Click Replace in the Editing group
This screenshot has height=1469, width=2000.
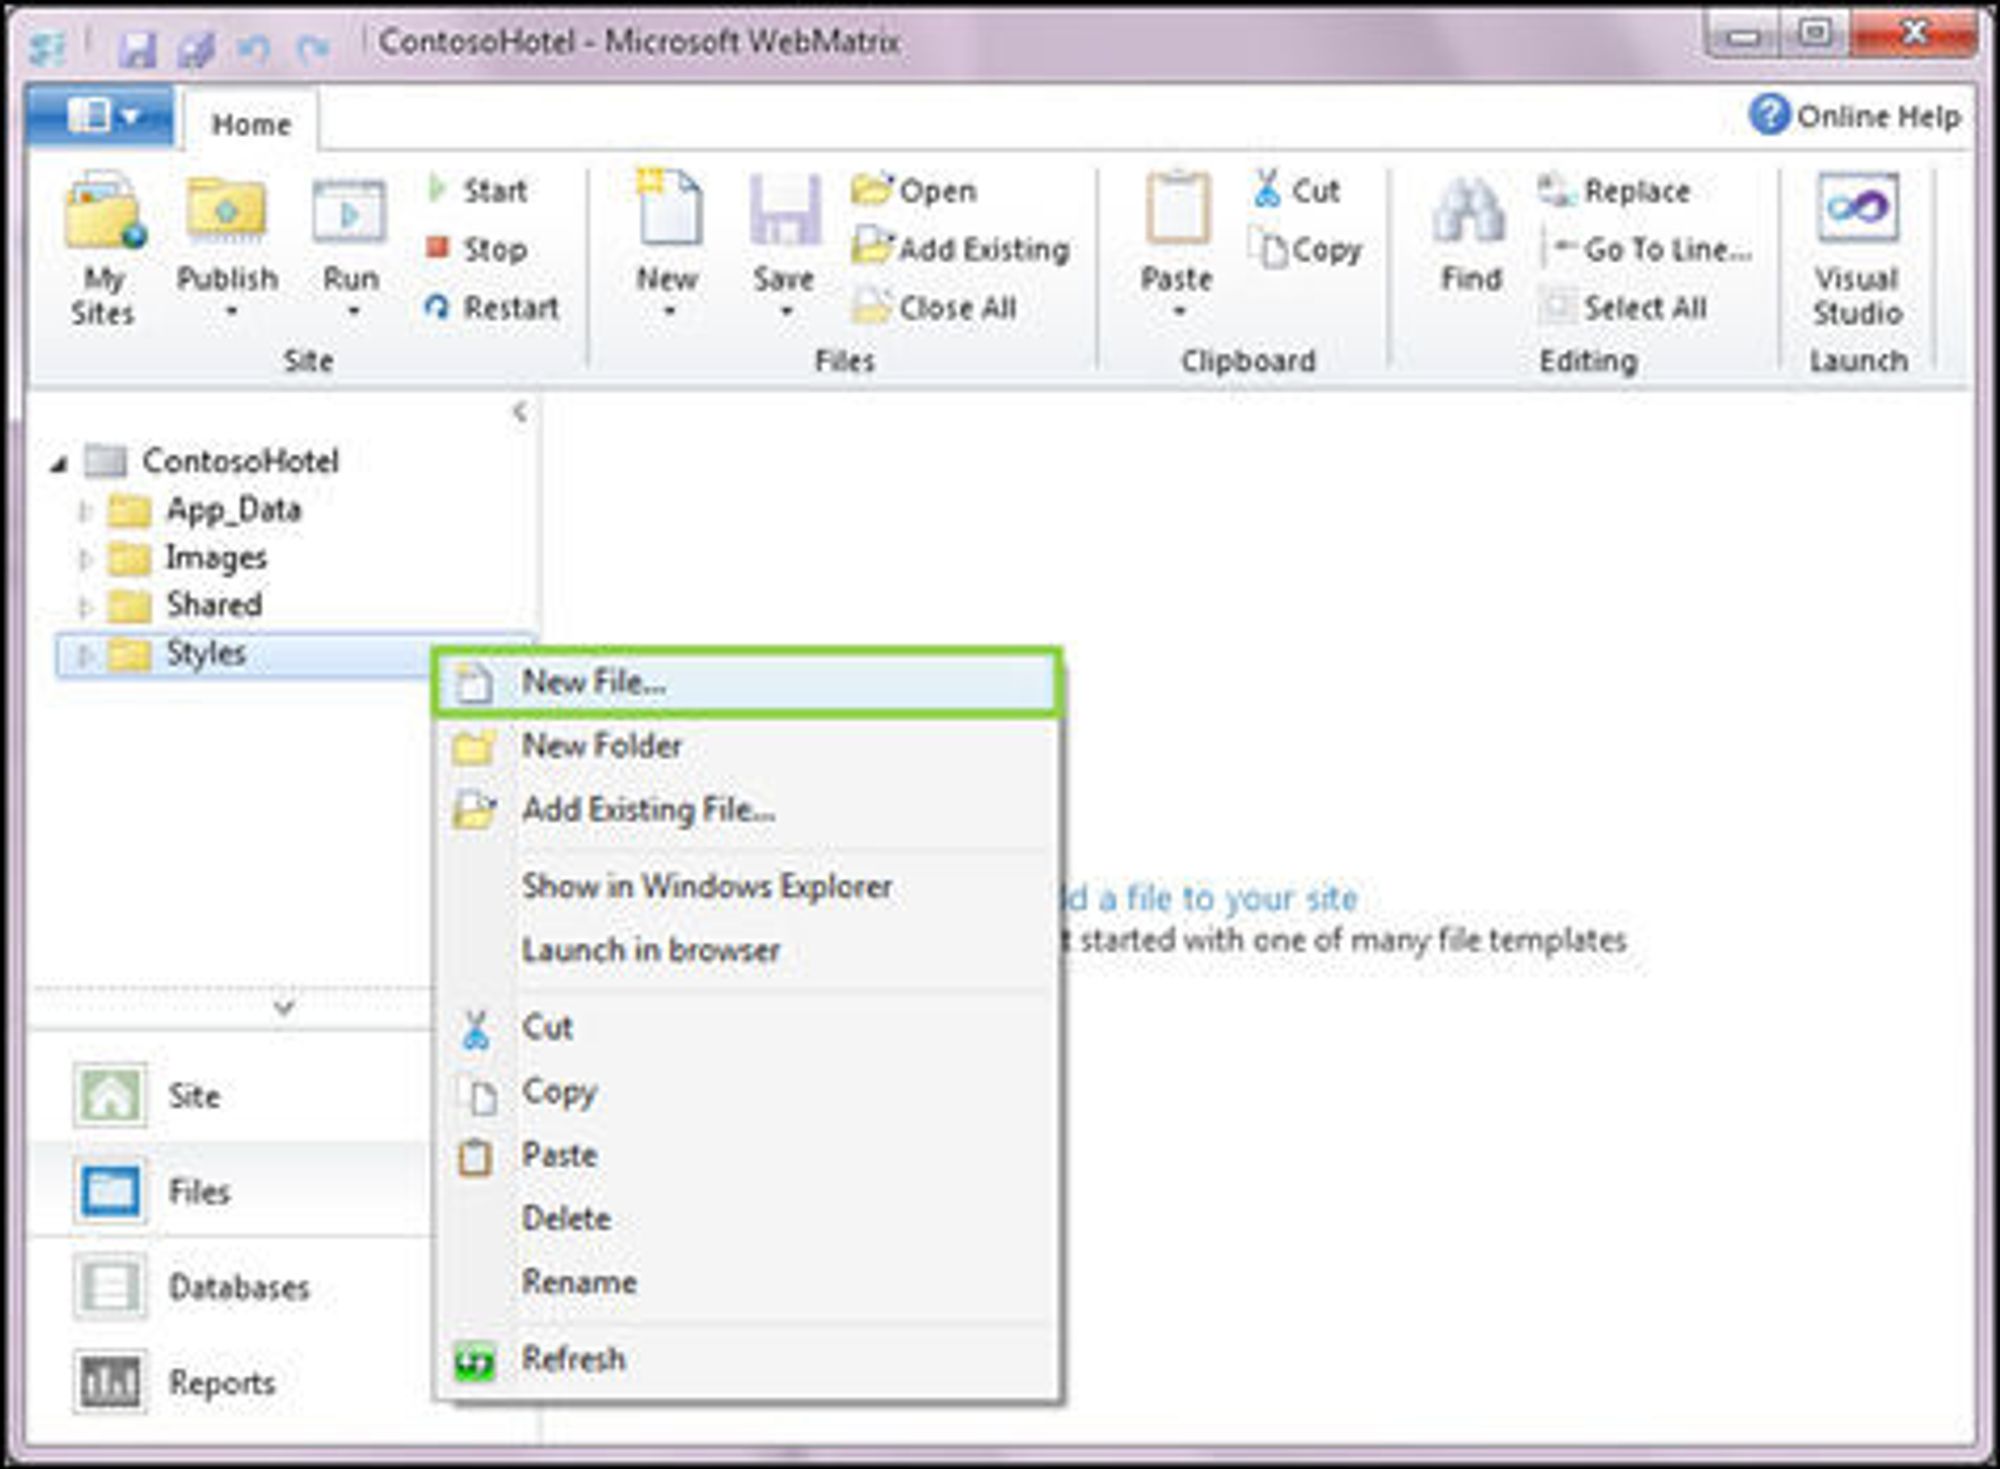[1614, 190]
